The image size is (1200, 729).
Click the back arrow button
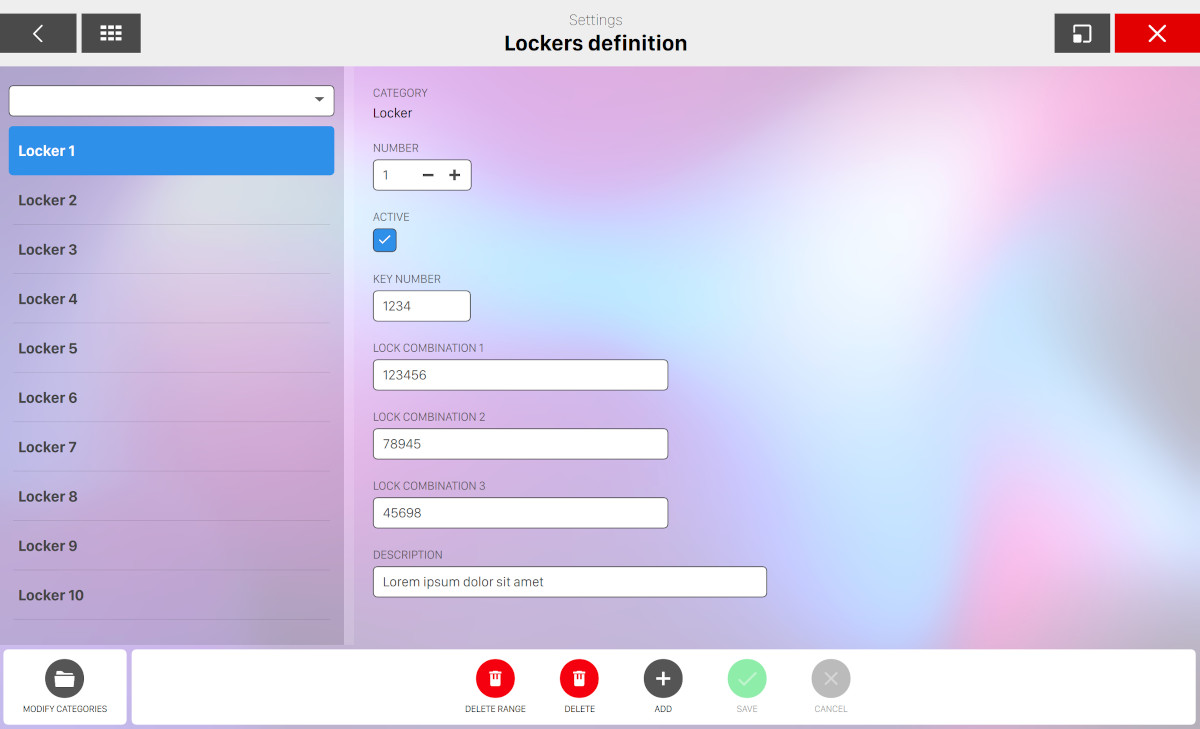(x=38, y=33)
